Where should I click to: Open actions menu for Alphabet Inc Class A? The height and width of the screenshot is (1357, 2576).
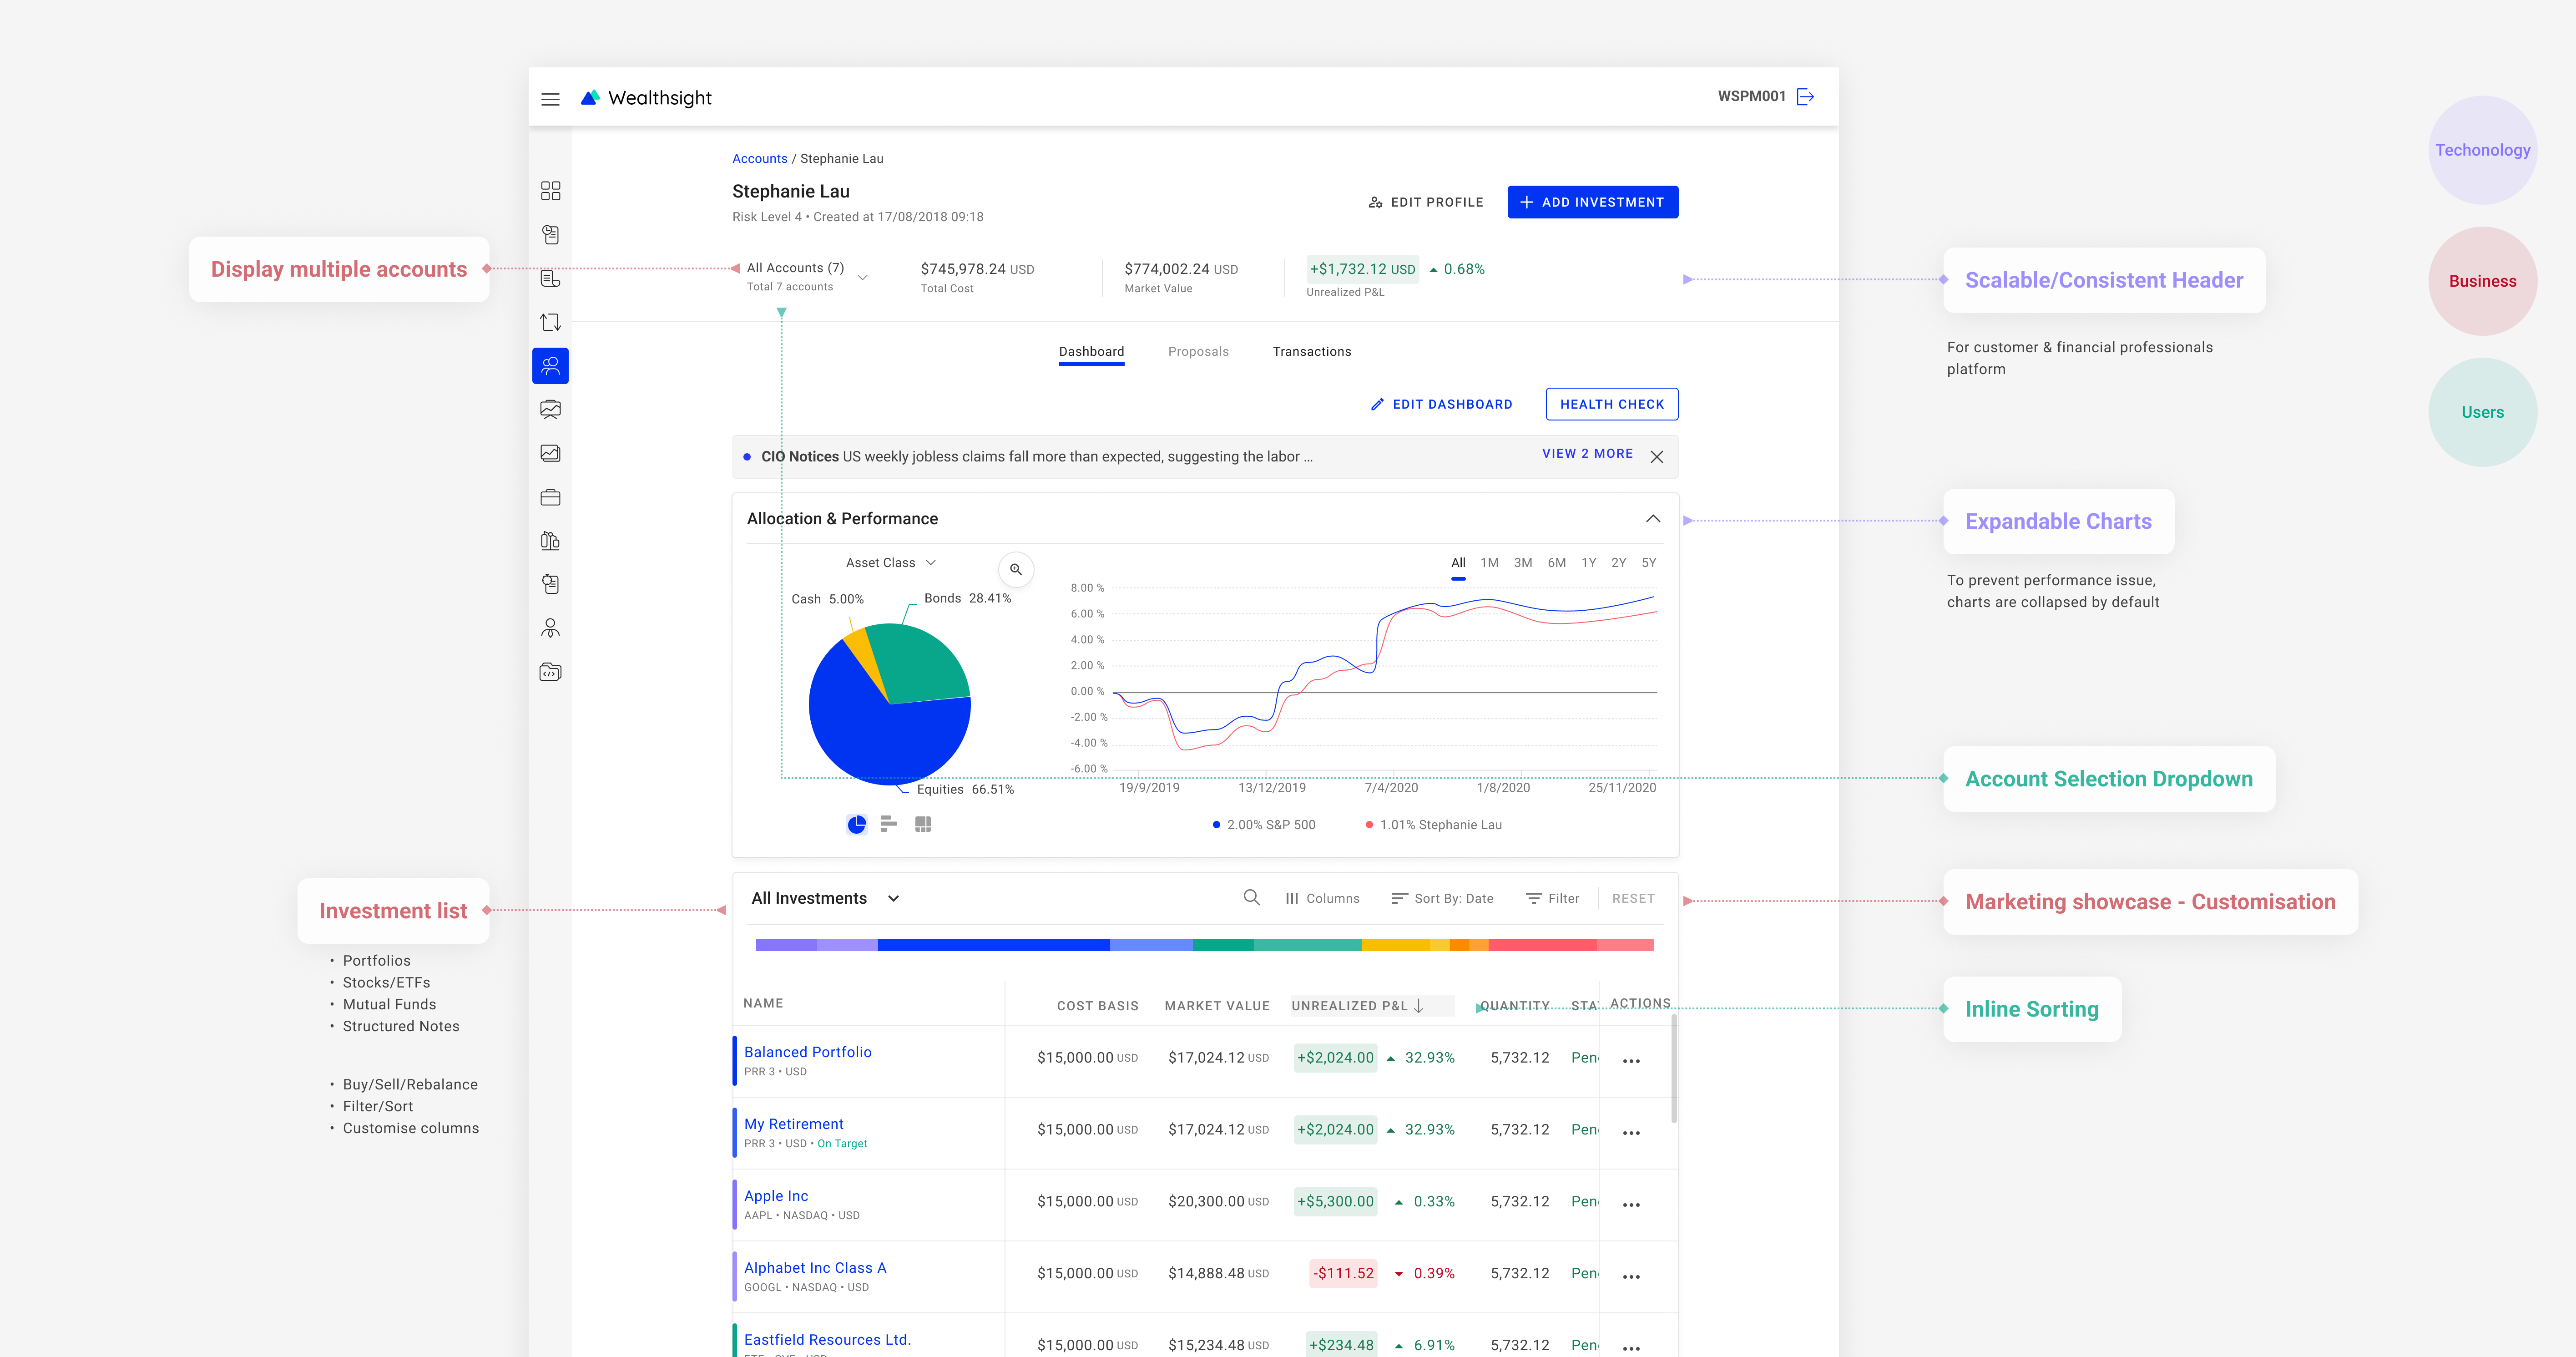coord(1631,1277)
